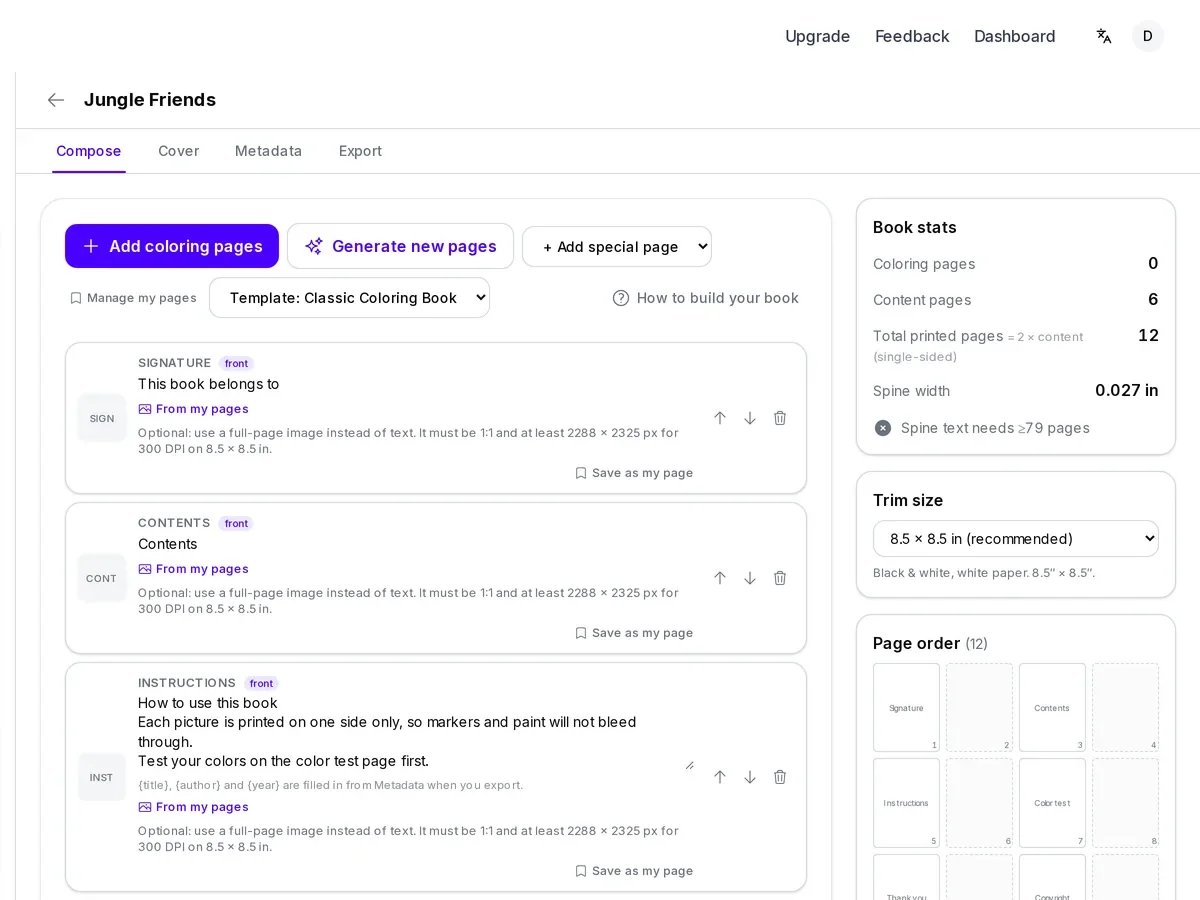
Task: Click the INST page placeholder icon
Action: (102, 777)
